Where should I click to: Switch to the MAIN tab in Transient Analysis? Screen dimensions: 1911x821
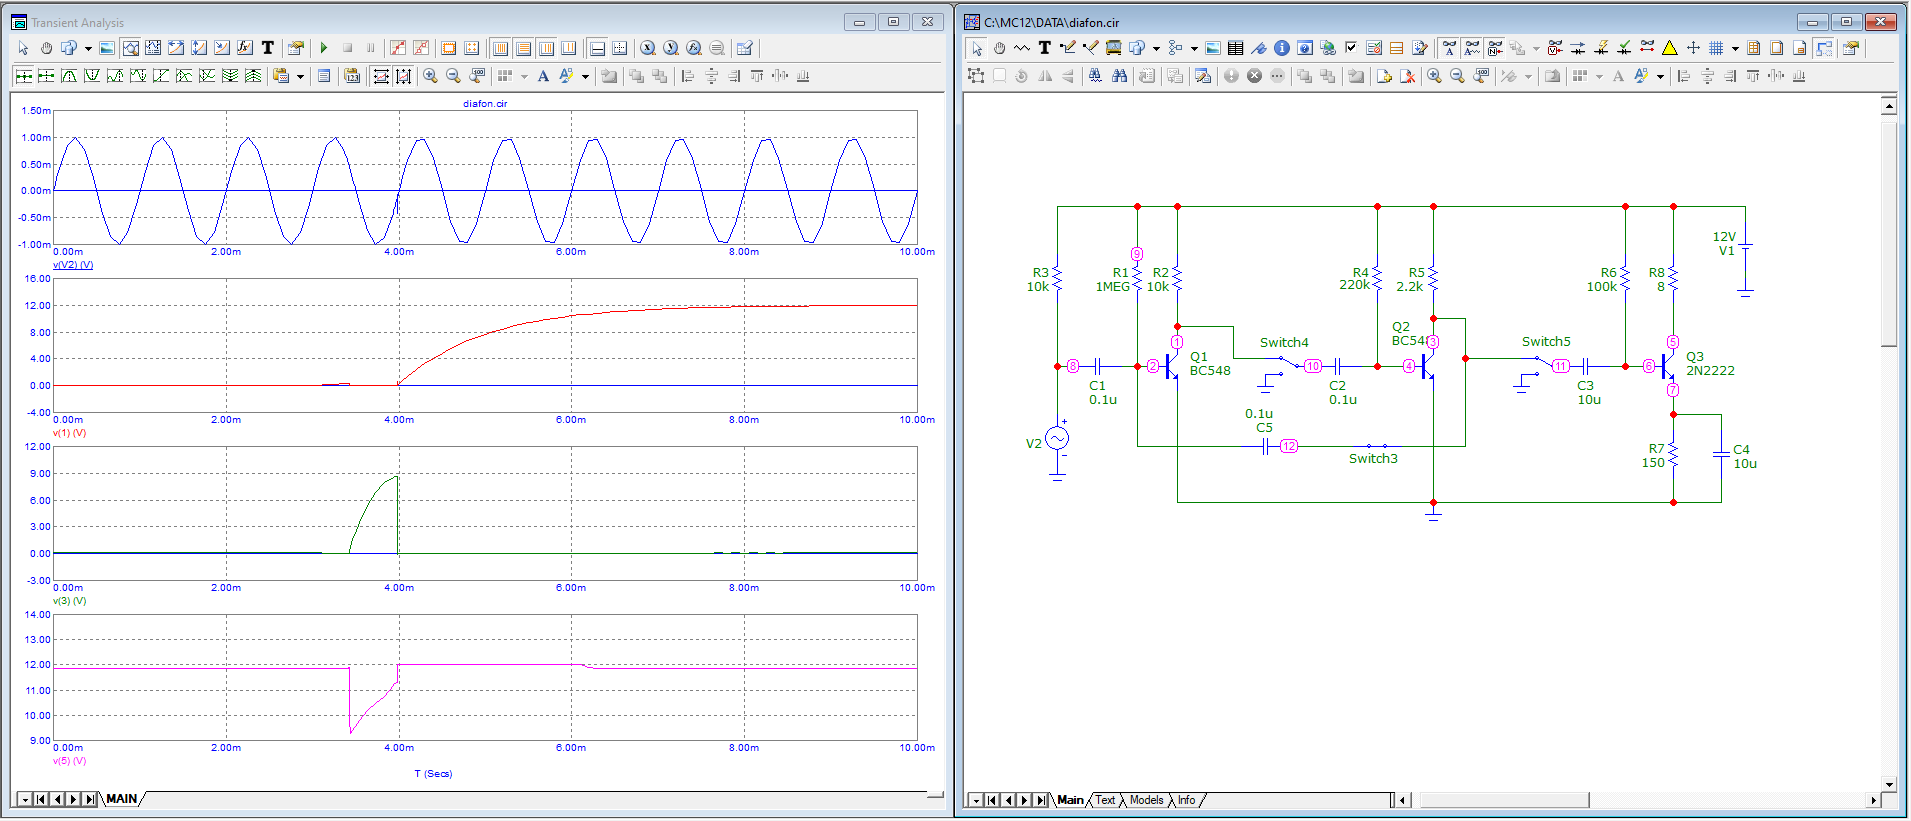(122, 799)
